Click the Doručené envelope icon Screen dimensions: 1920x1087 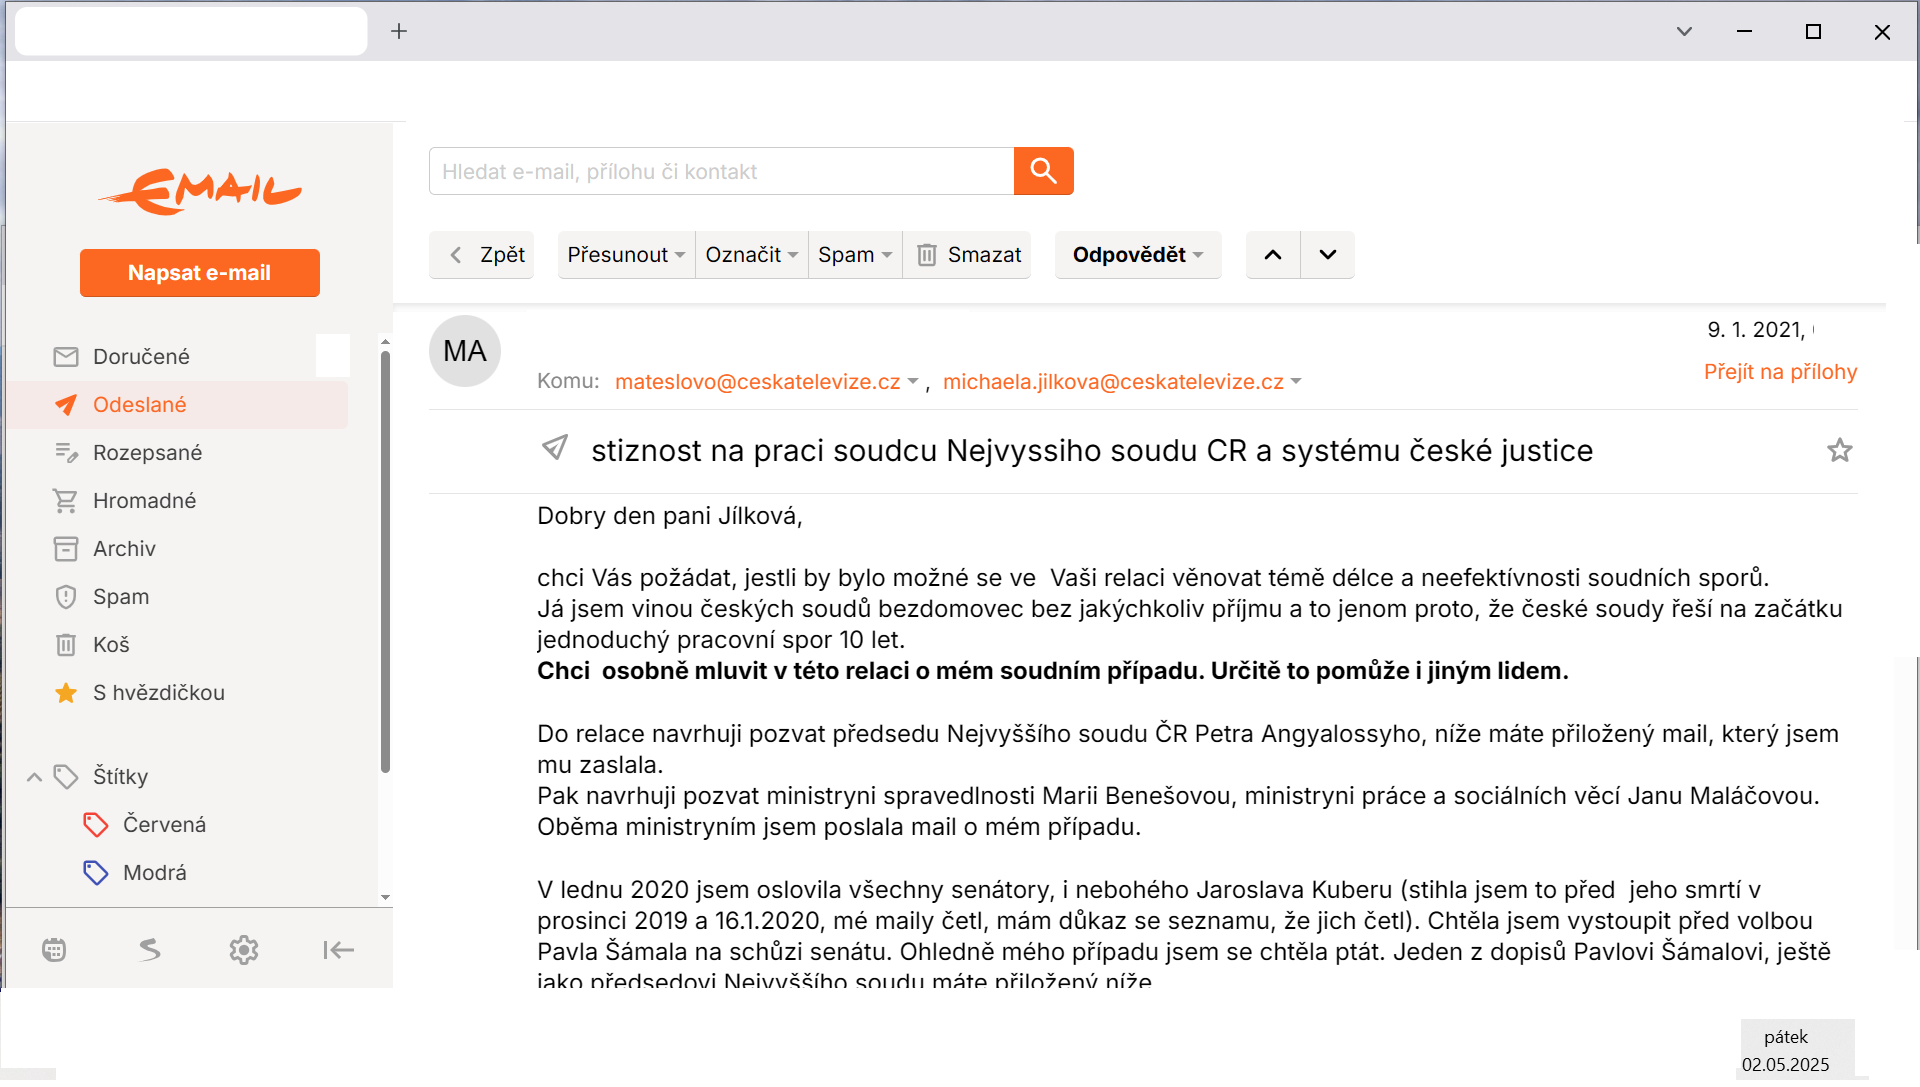pos(66,357)
